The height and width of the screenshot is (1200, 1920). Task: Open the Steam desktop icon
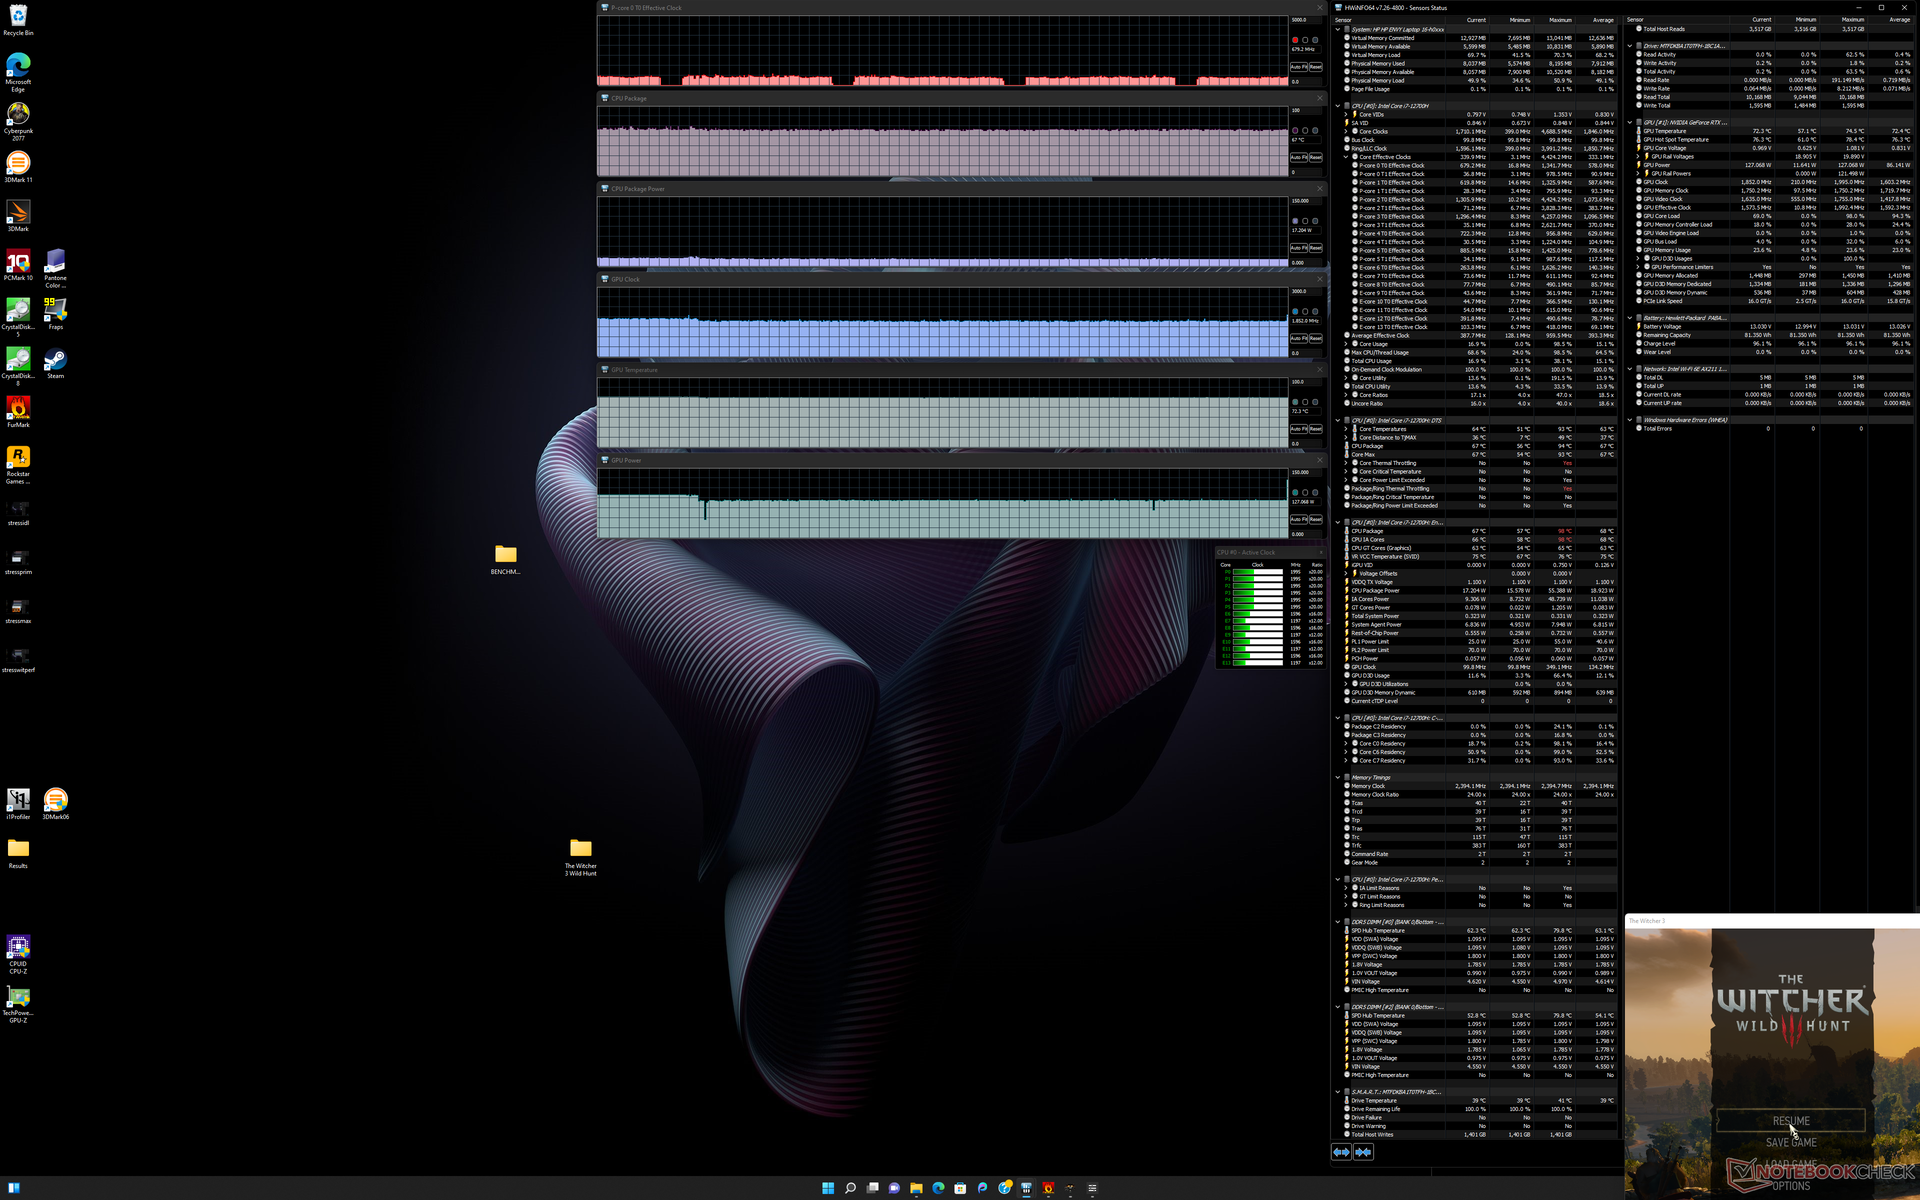coord(55,360)
